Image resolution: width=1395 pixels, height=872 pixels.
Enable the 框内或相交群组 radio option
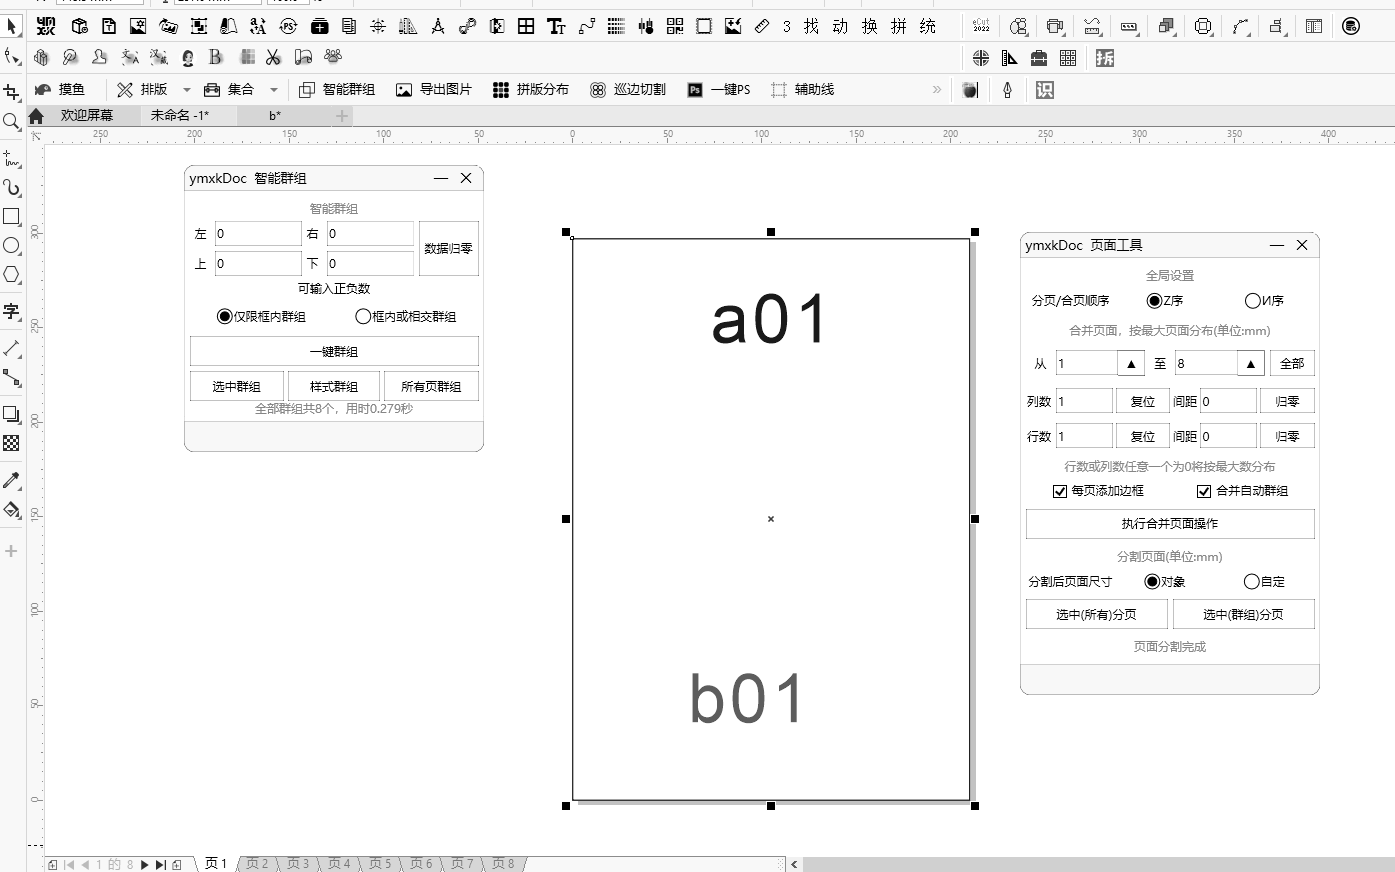[x=363, y=315]
